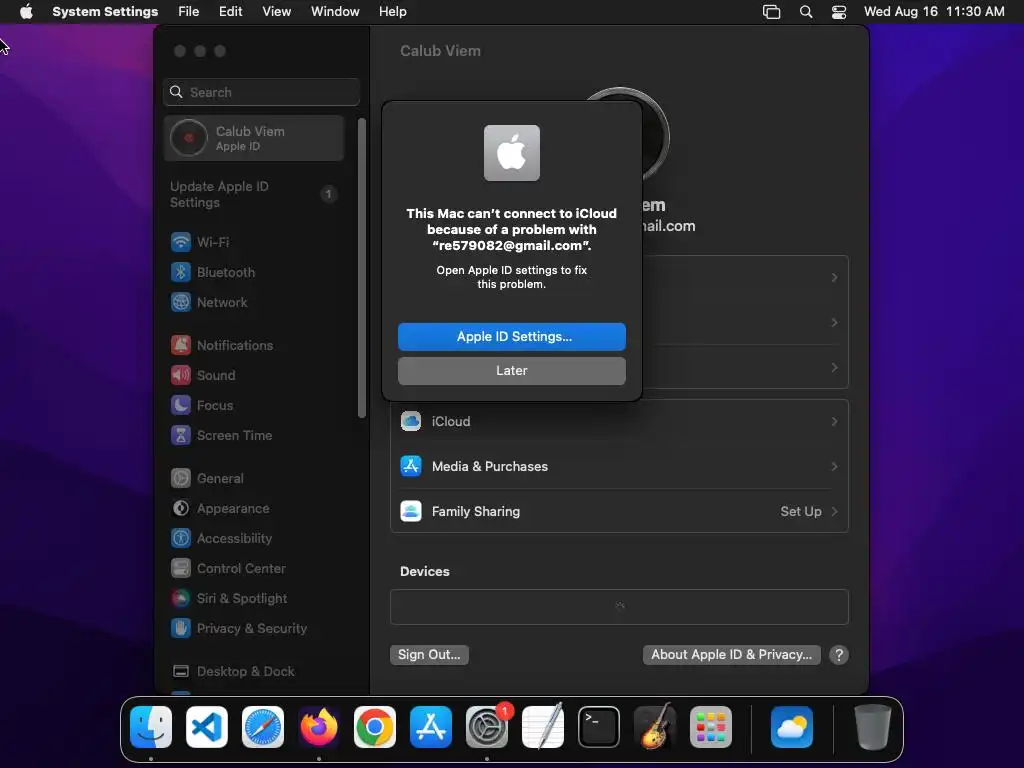Click System Settings icon in Dock
This screenshot has width=1024, height=768.
coord(487,727)
